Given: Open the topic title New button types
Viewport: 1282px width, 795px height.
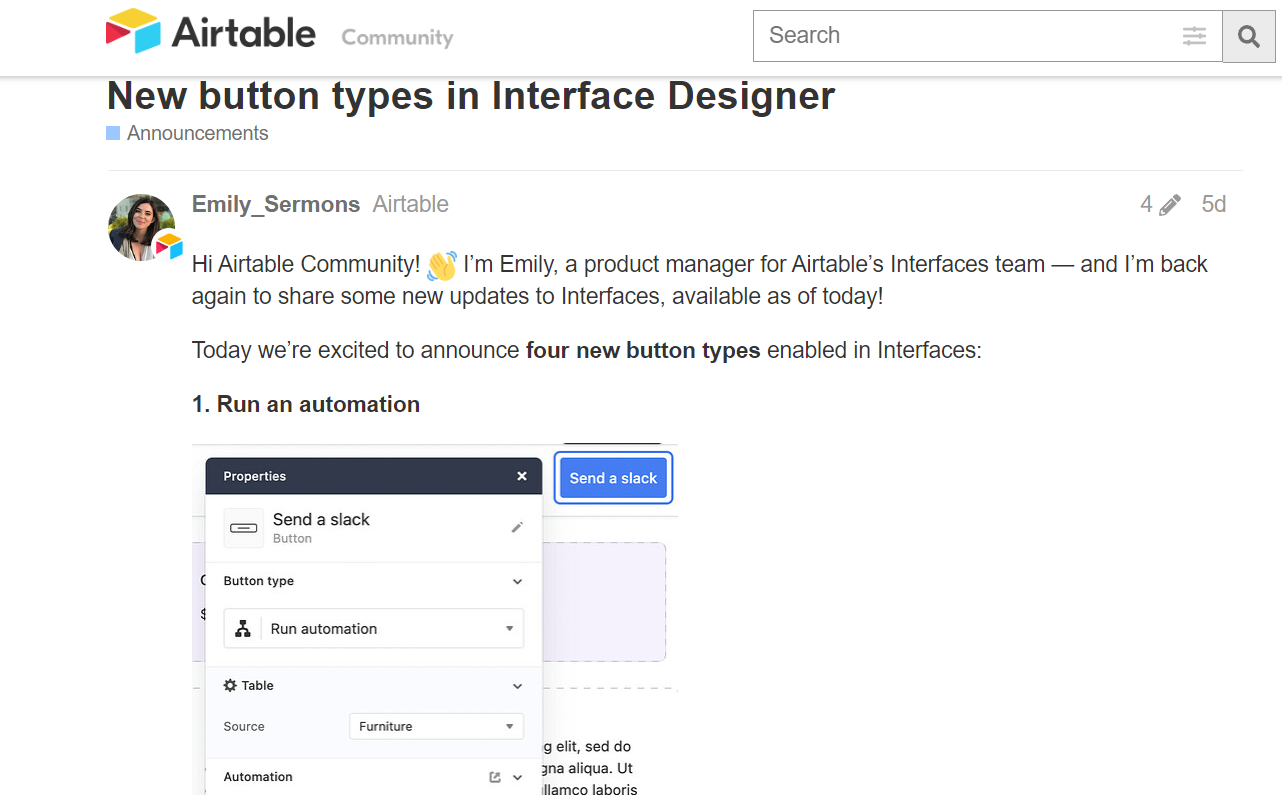Looking at the screenshot, I should tap(471, 96).
